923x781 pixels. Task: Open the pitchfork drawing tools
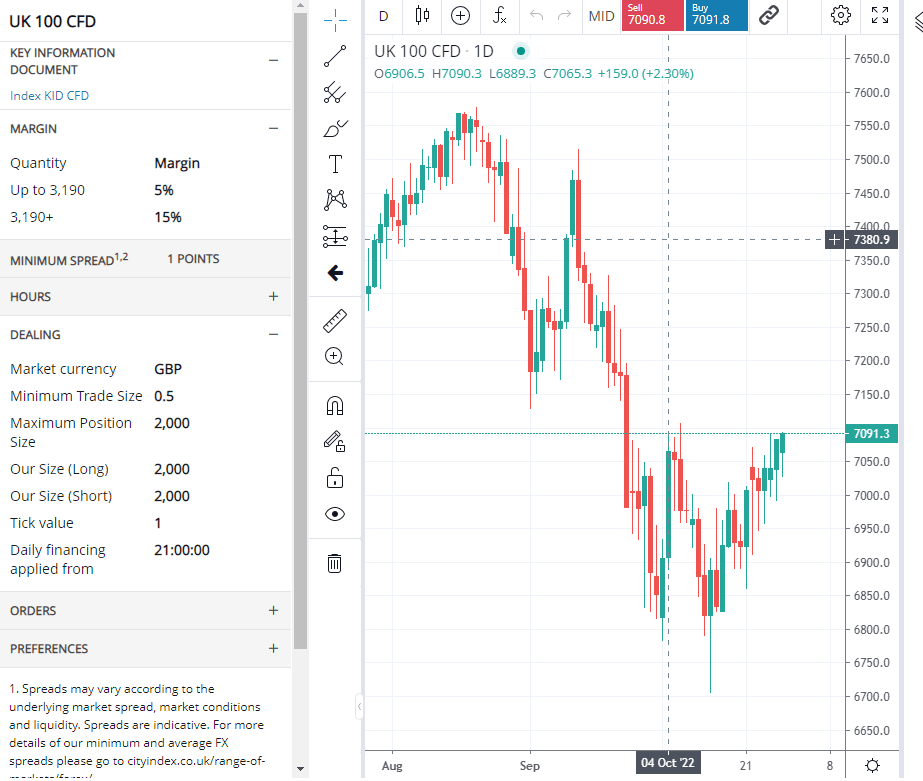(335, 93)
